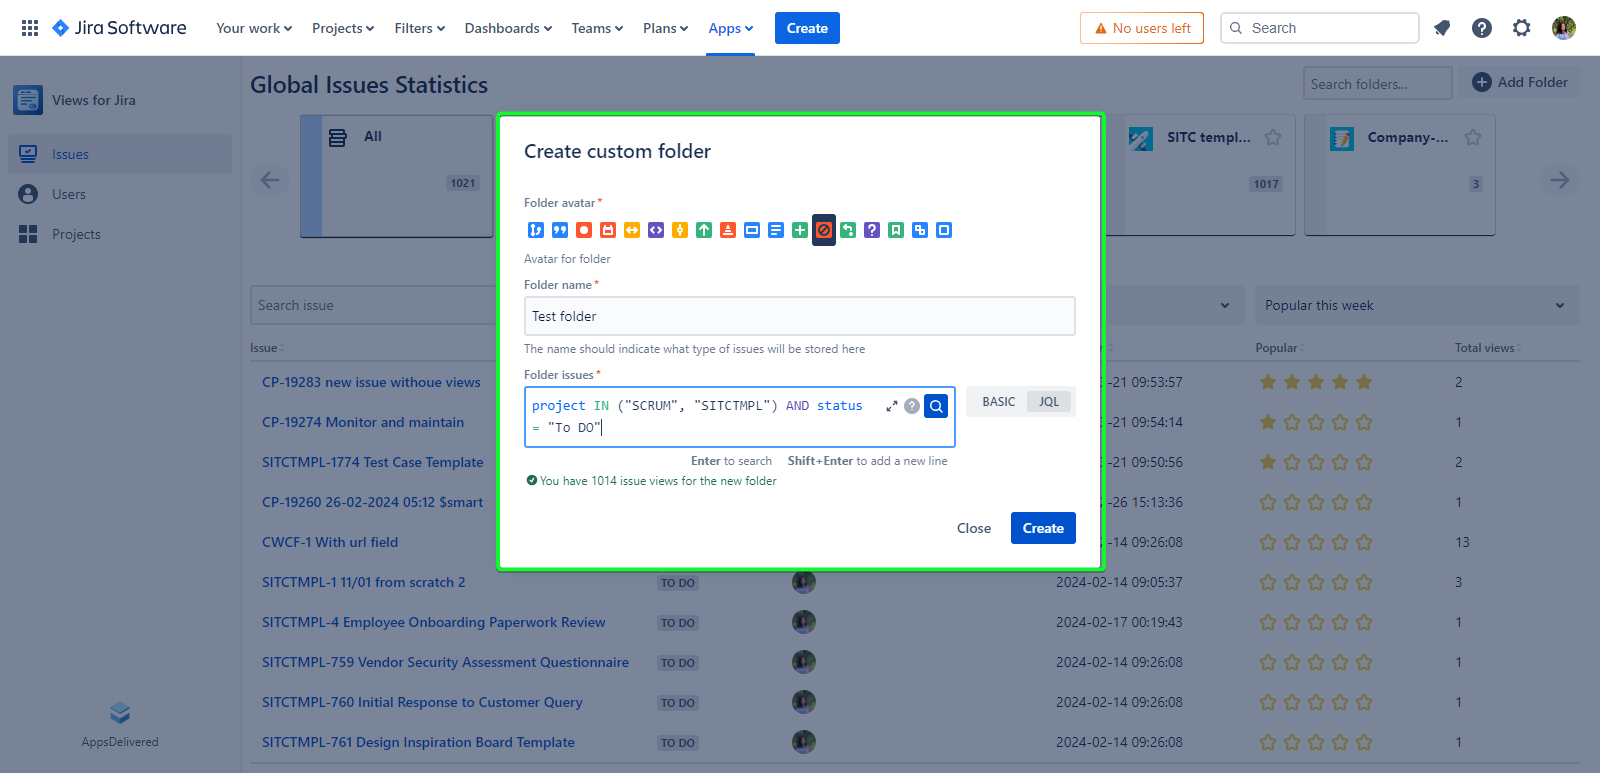Open the Filters menu

pyautogui.click(x=419, y=28)
